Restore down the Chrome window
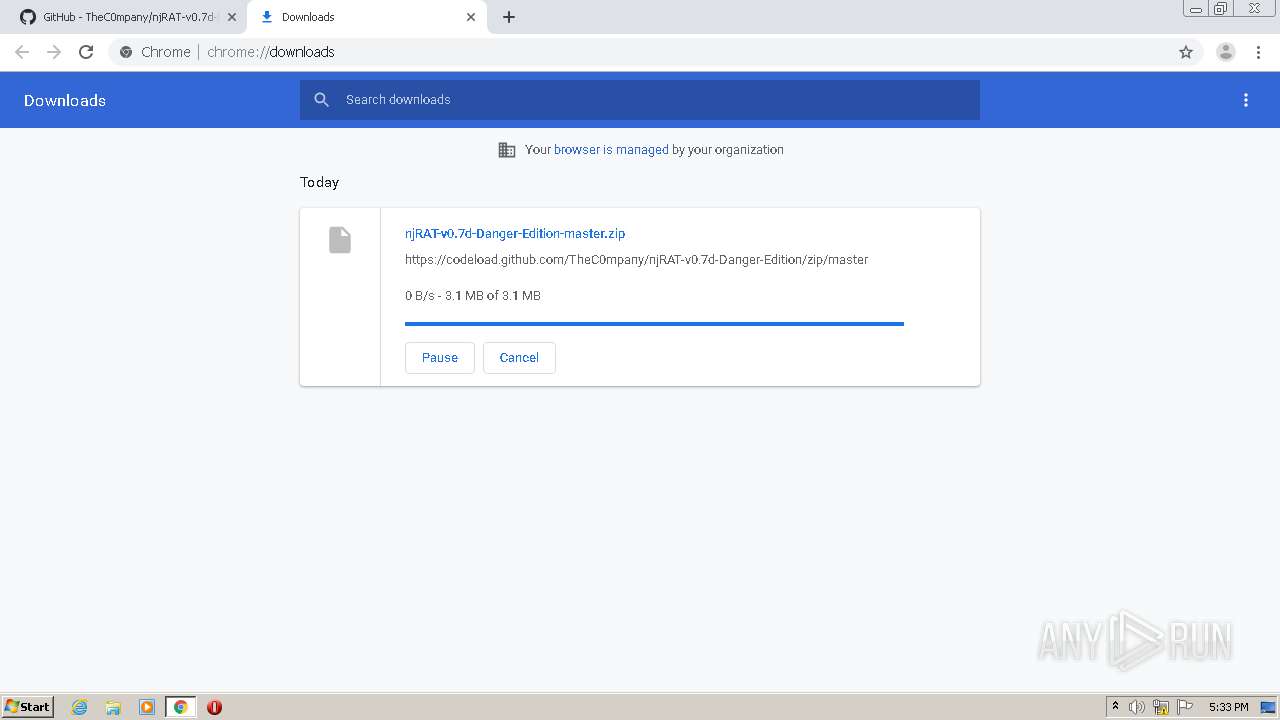Viewport: 1280px width, 720px height. [1221, 9]
